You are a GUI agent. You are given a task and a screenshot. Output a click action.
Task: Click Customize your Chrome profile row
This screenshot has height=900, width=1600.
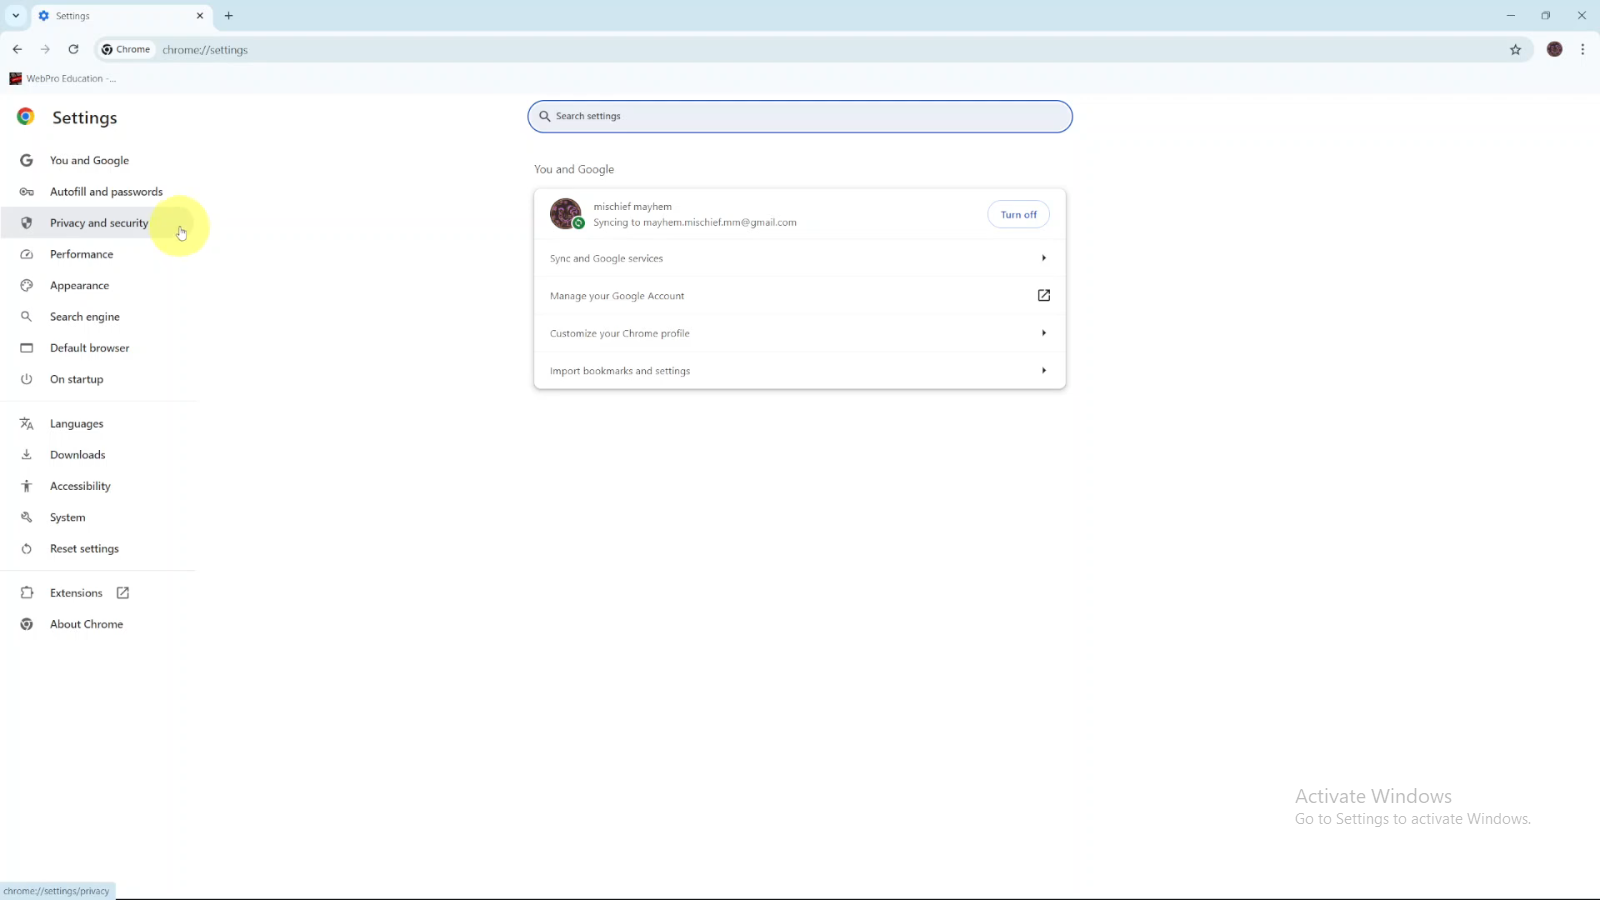[x=799, y=333]
